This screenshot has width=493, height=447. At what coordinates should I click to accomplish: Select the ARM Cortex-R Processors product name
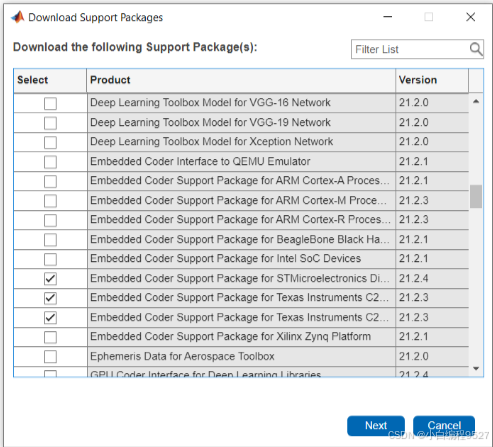(x=240, y=220)
